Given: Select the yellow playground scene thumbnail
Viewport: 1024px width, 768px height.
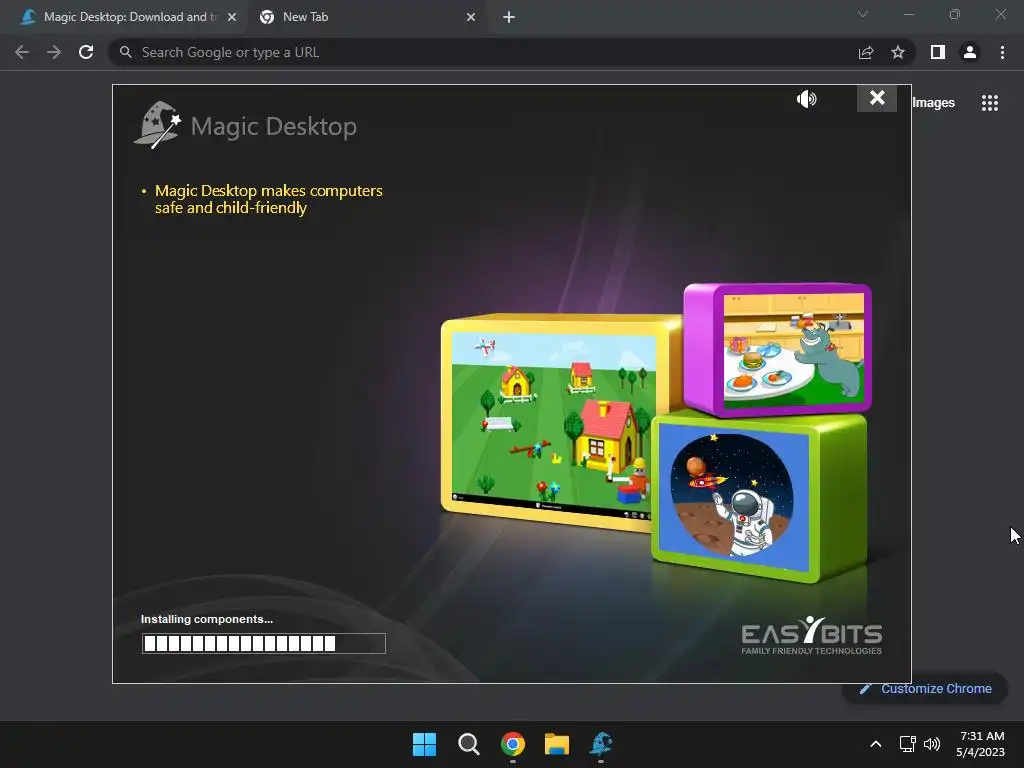Looking at the screenshot, I should click(x=553, y=423).
